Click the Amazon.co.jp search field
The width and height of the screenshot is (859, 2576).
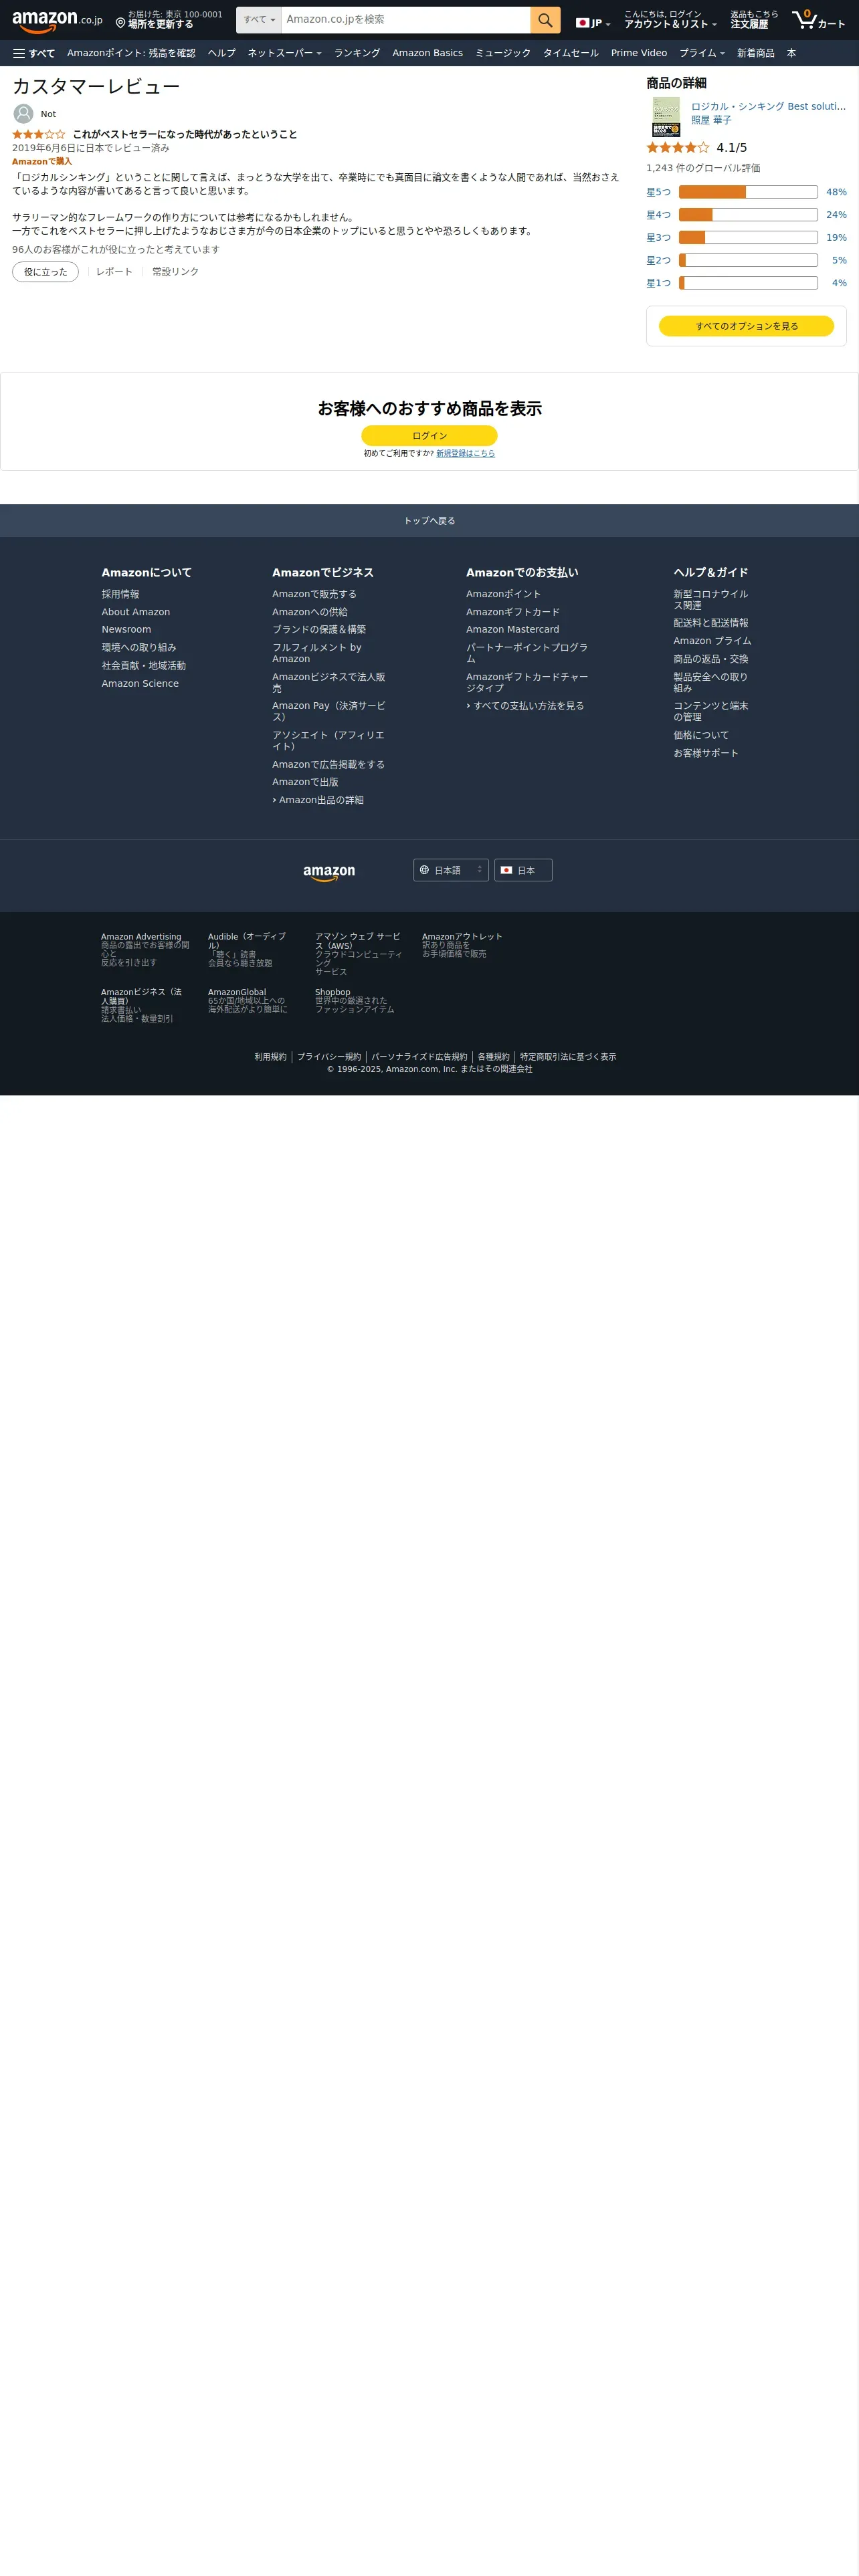pyautogui.click(x=406, y=20)
